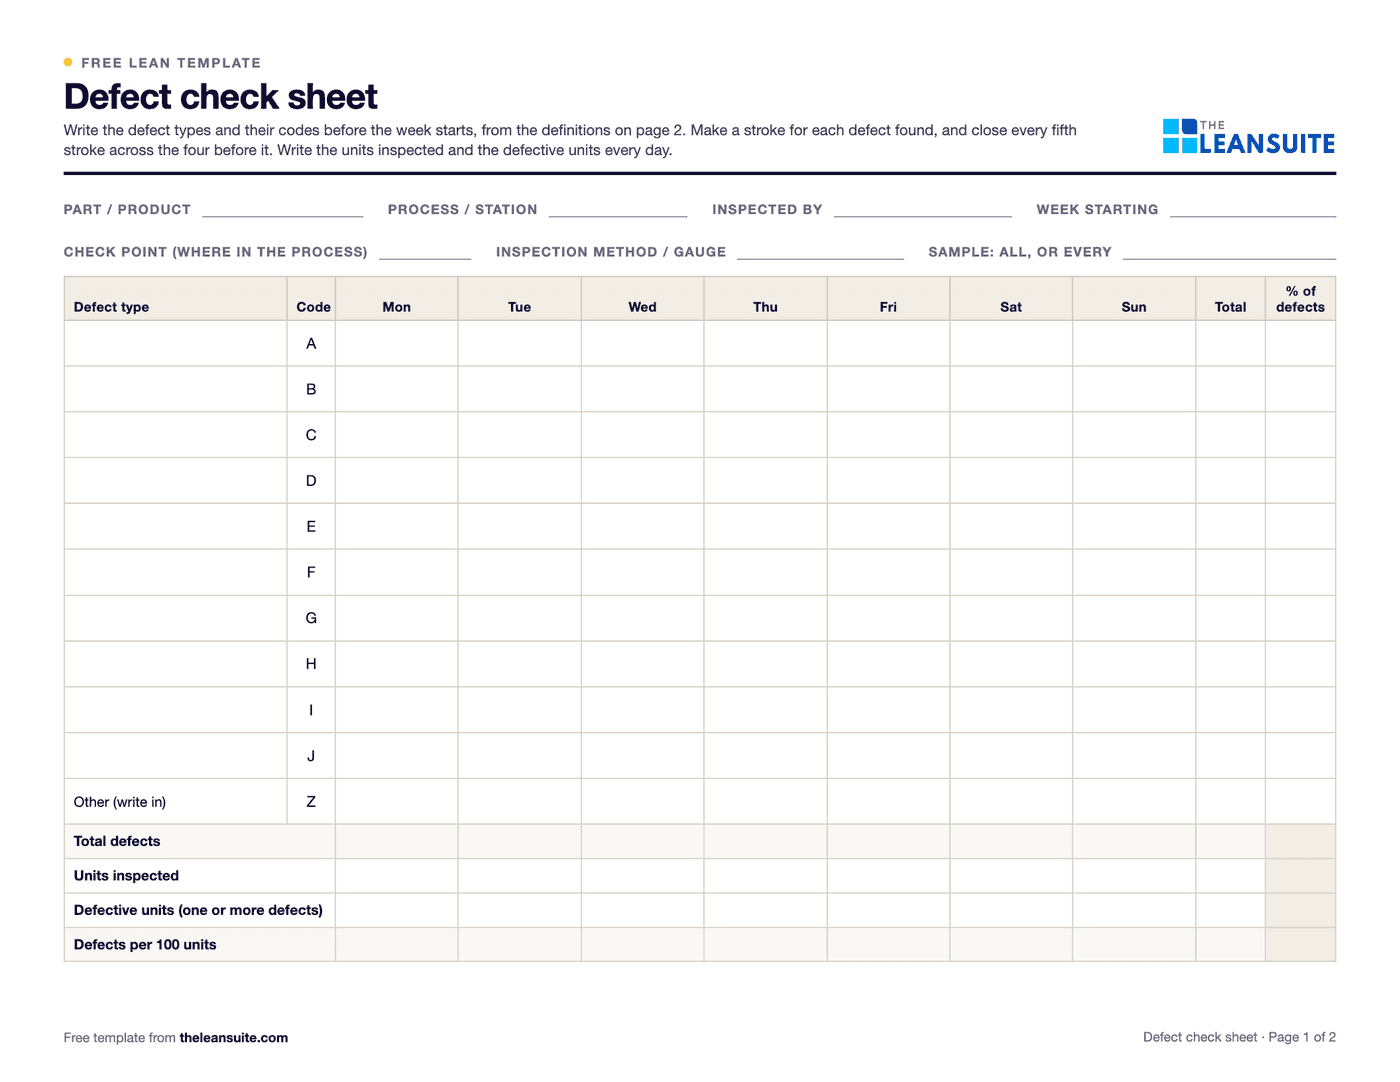Select the 'Sat' column header

(x=1011, y=299)
